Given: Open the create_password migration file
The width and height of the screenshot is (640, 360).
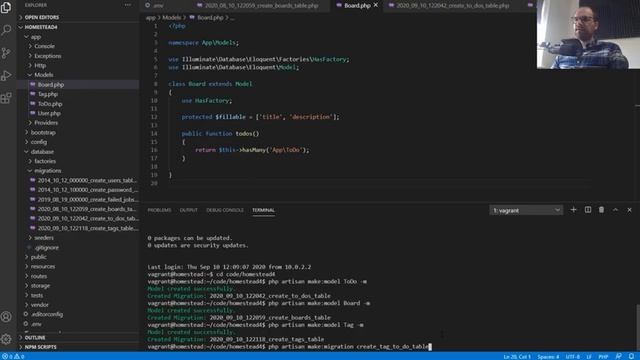Looking at the screenshot, I should click(x=78, y=190).
